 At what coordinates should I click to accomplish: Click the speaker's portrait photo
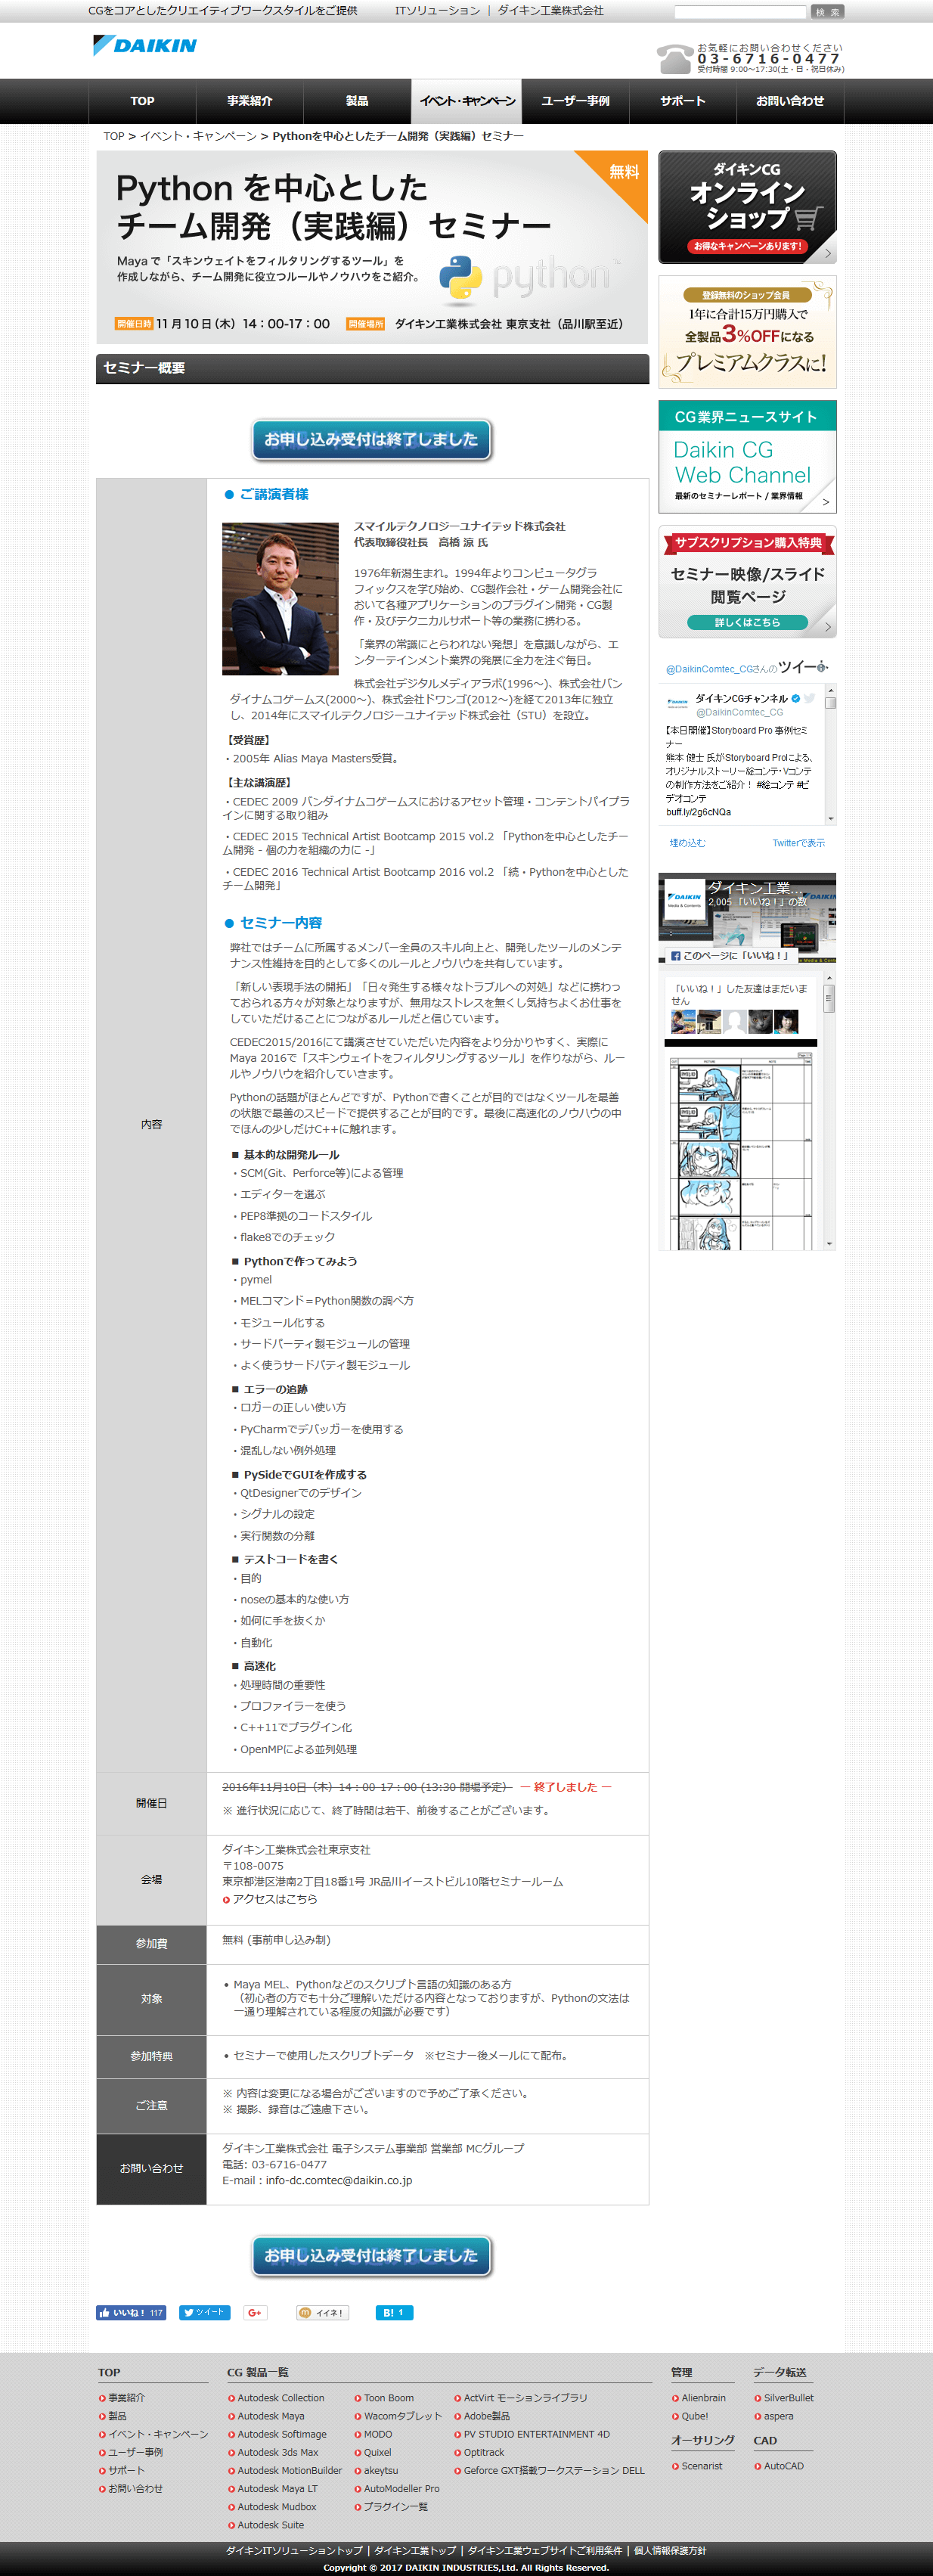click(x=280, y=599)
